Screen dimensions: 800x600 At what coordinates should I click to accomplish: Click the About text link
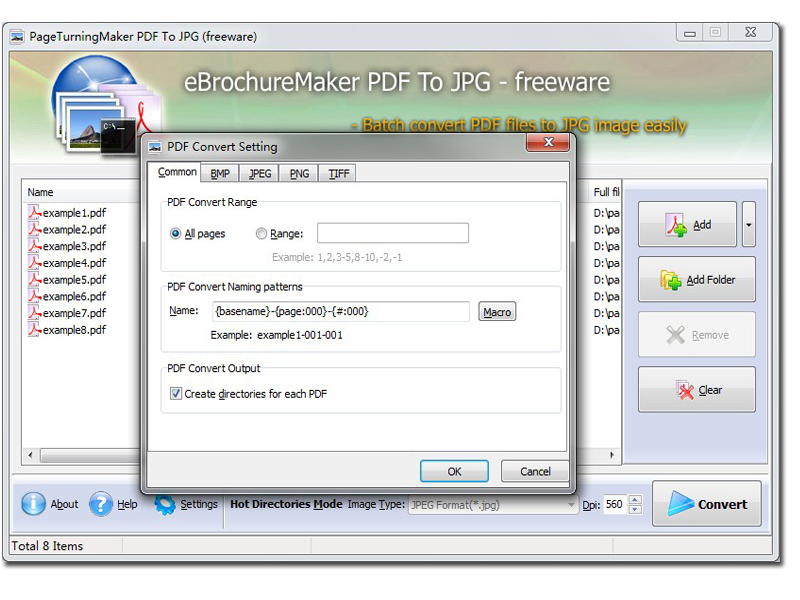(64, 504)
